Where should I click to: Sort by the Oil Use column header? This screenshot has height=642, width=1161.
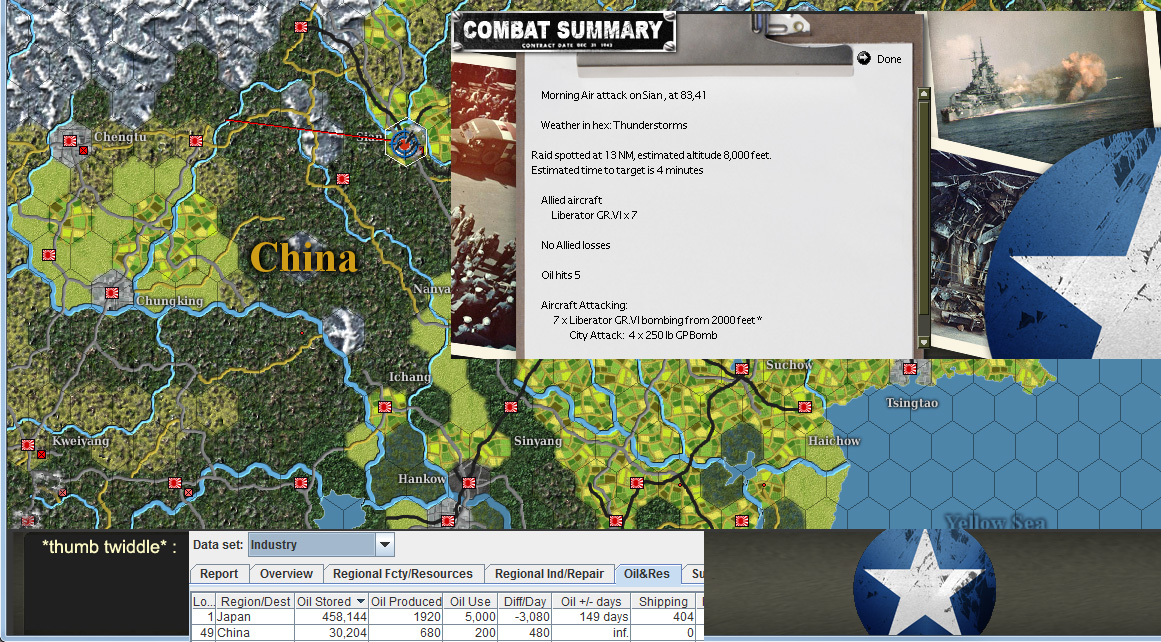[x=470, y=601]
